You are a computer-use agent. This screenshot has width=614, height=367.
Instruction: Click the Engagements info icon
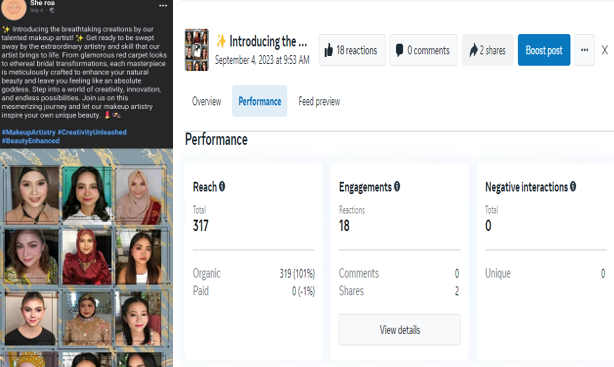click(x=397, y=186)
